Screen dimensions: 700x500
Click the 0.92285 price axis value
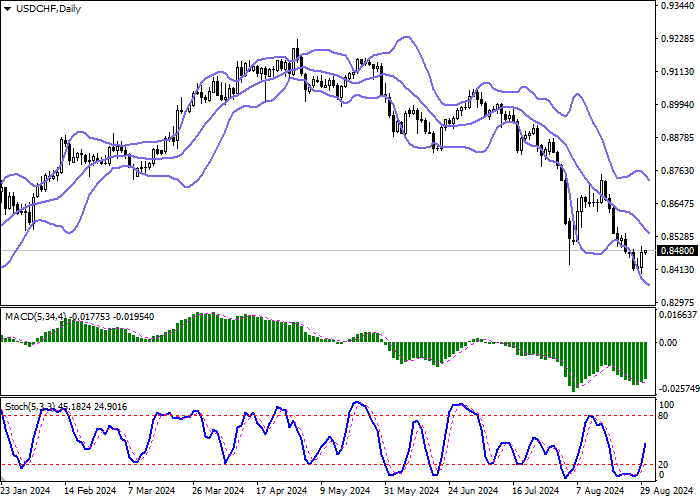tap(678, 39)
